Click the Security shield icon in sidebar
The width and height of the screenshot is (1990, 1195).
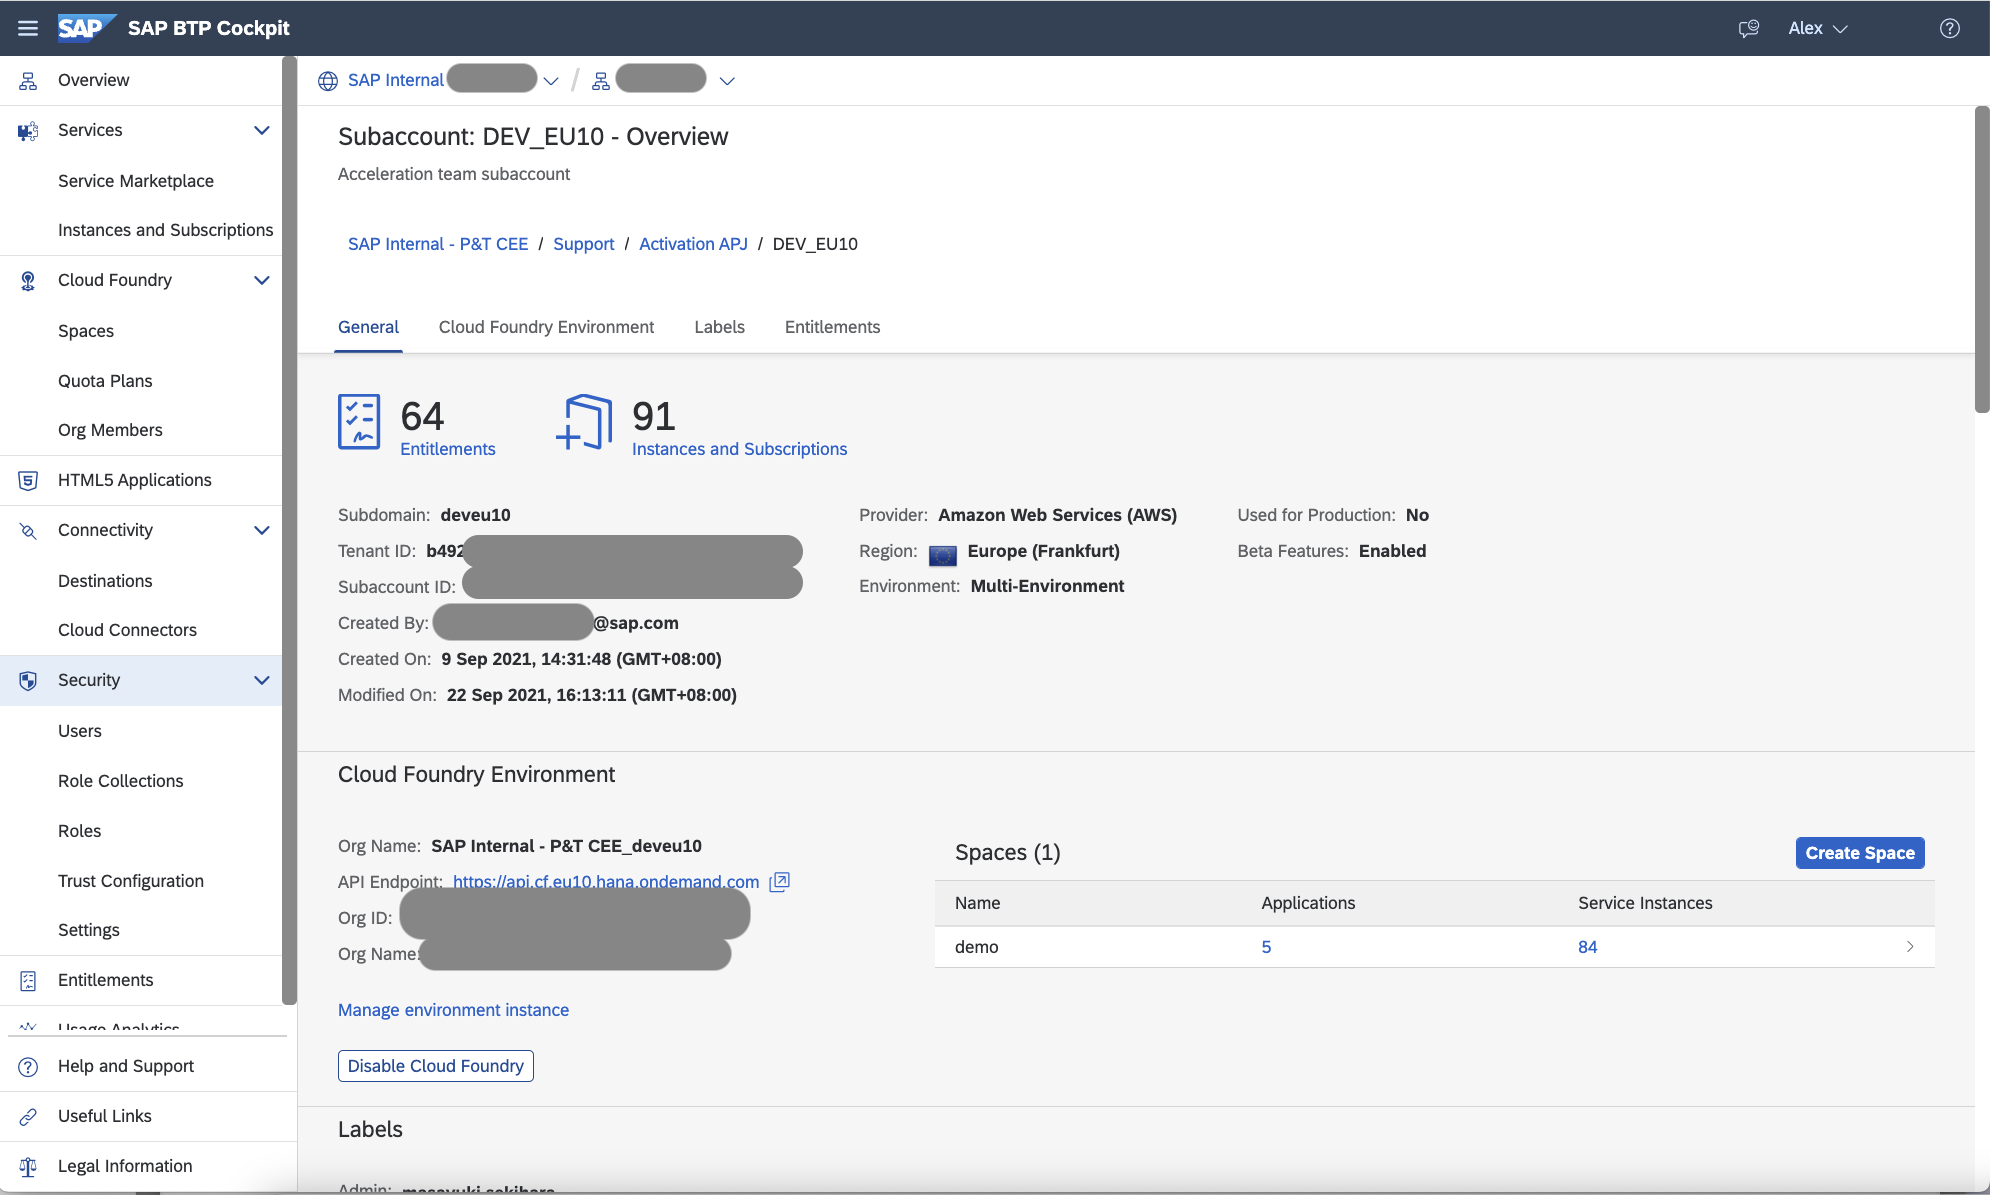[28, 680]
